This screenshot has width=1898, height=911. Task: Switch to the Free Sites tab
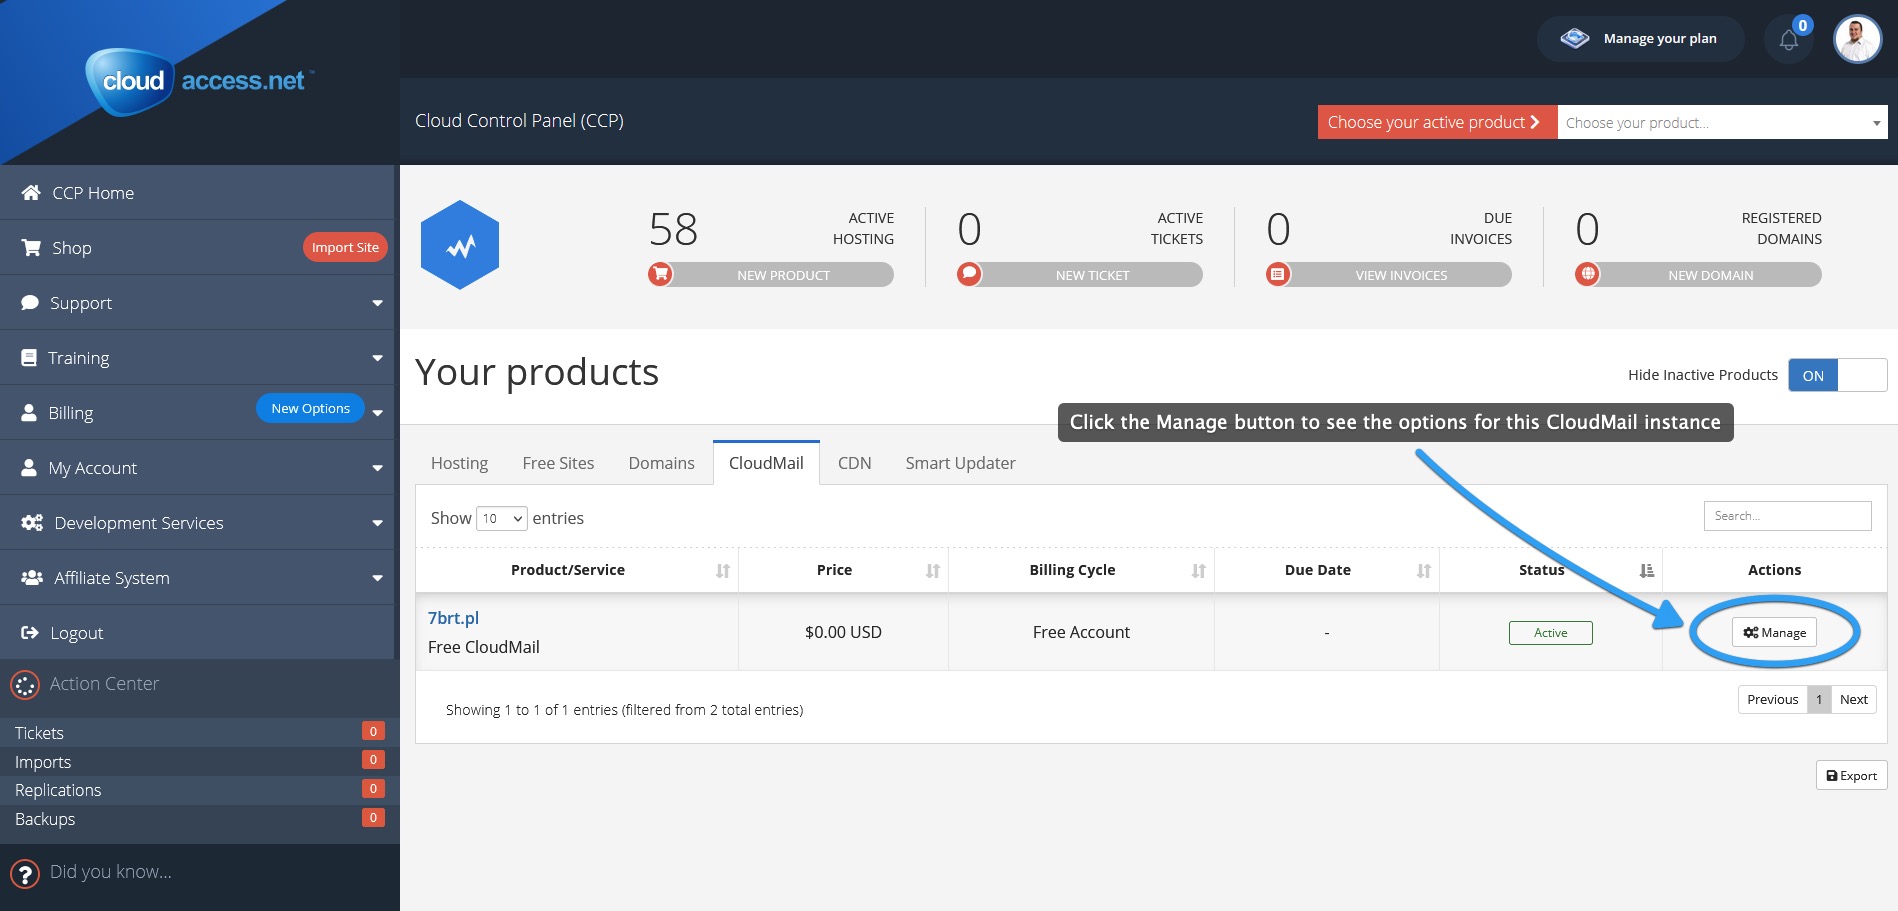(x=558, y=463)
